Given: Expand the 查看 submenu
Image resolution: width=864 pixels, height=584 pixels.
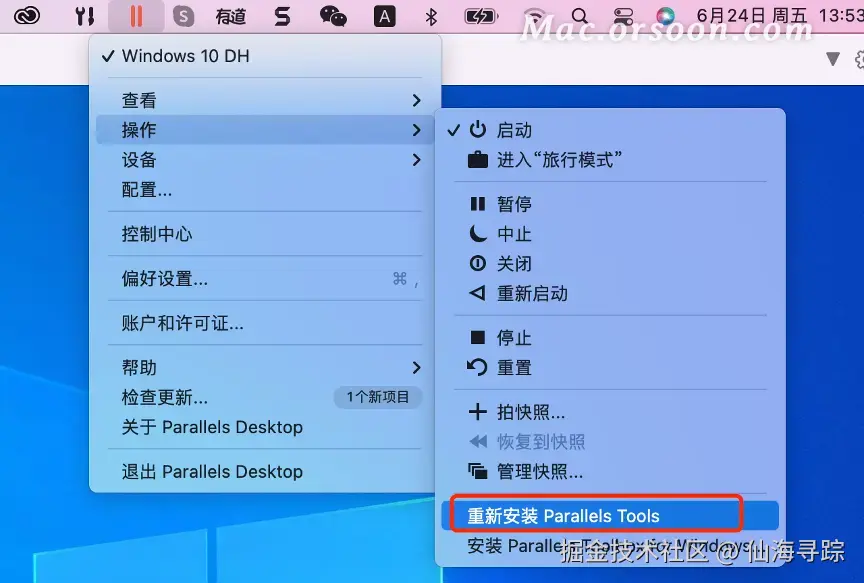Looking at the screenshot, I should [265, 100].
